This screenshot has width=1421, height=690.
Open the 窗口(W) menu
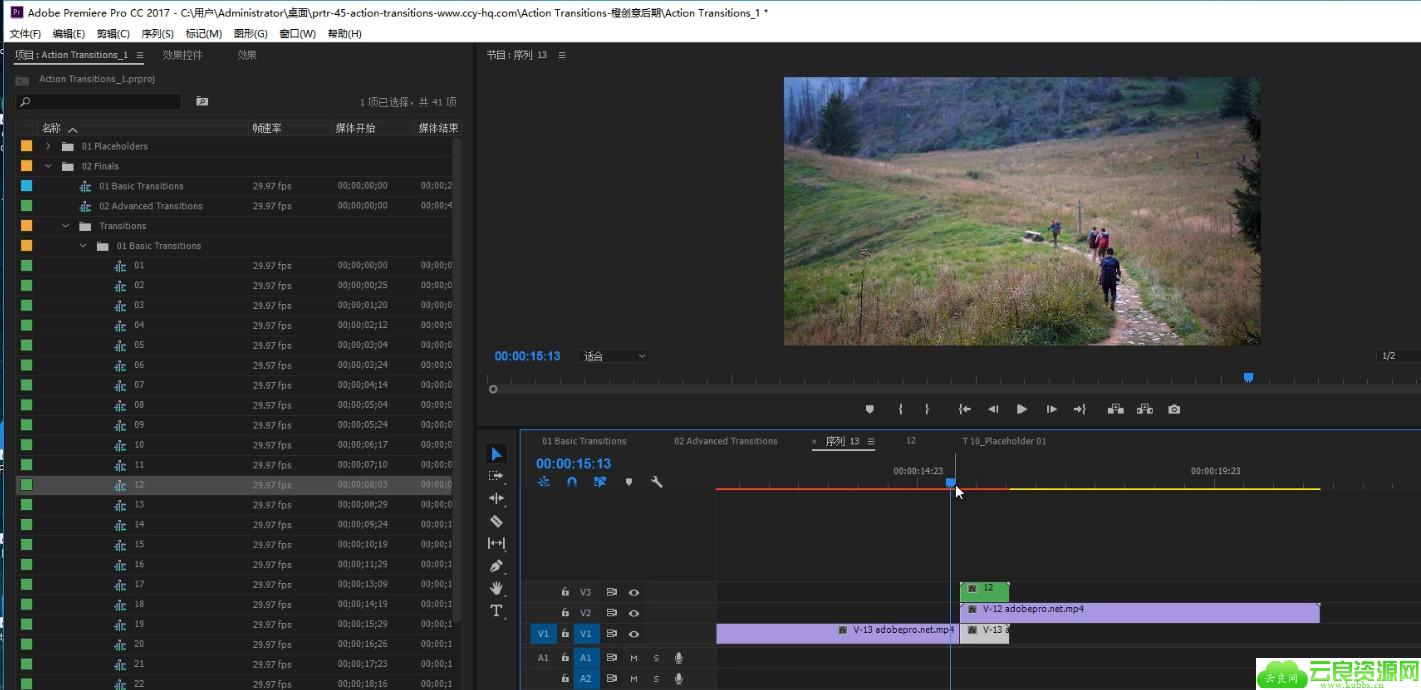click(x=297, y=34)
